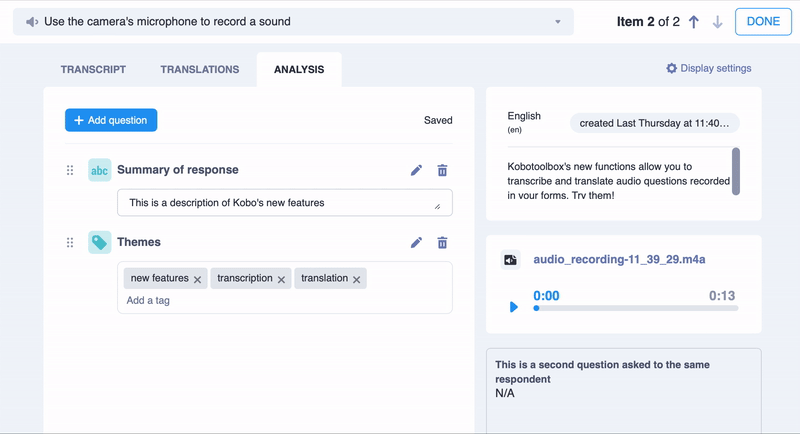Remove the "transcription" tag
Screen dimensions: 800x434
(x=281, y=279)
